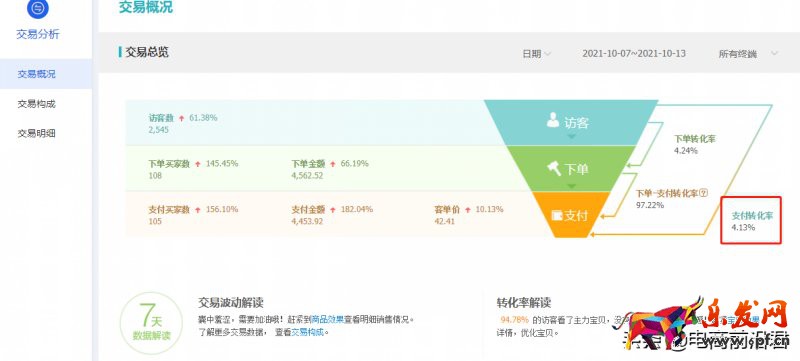Click the help icon next to 下单-支付转化率
This screenshot has width=800, height=361.
[704, 193]
